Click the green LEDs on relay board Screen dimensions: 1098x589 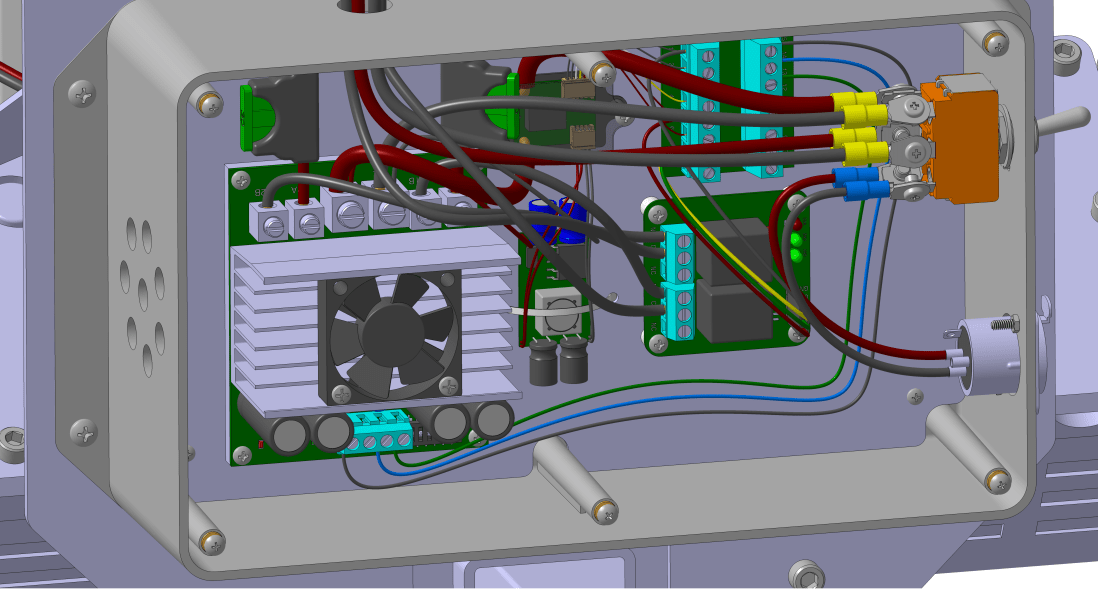(x=796, y=247)
